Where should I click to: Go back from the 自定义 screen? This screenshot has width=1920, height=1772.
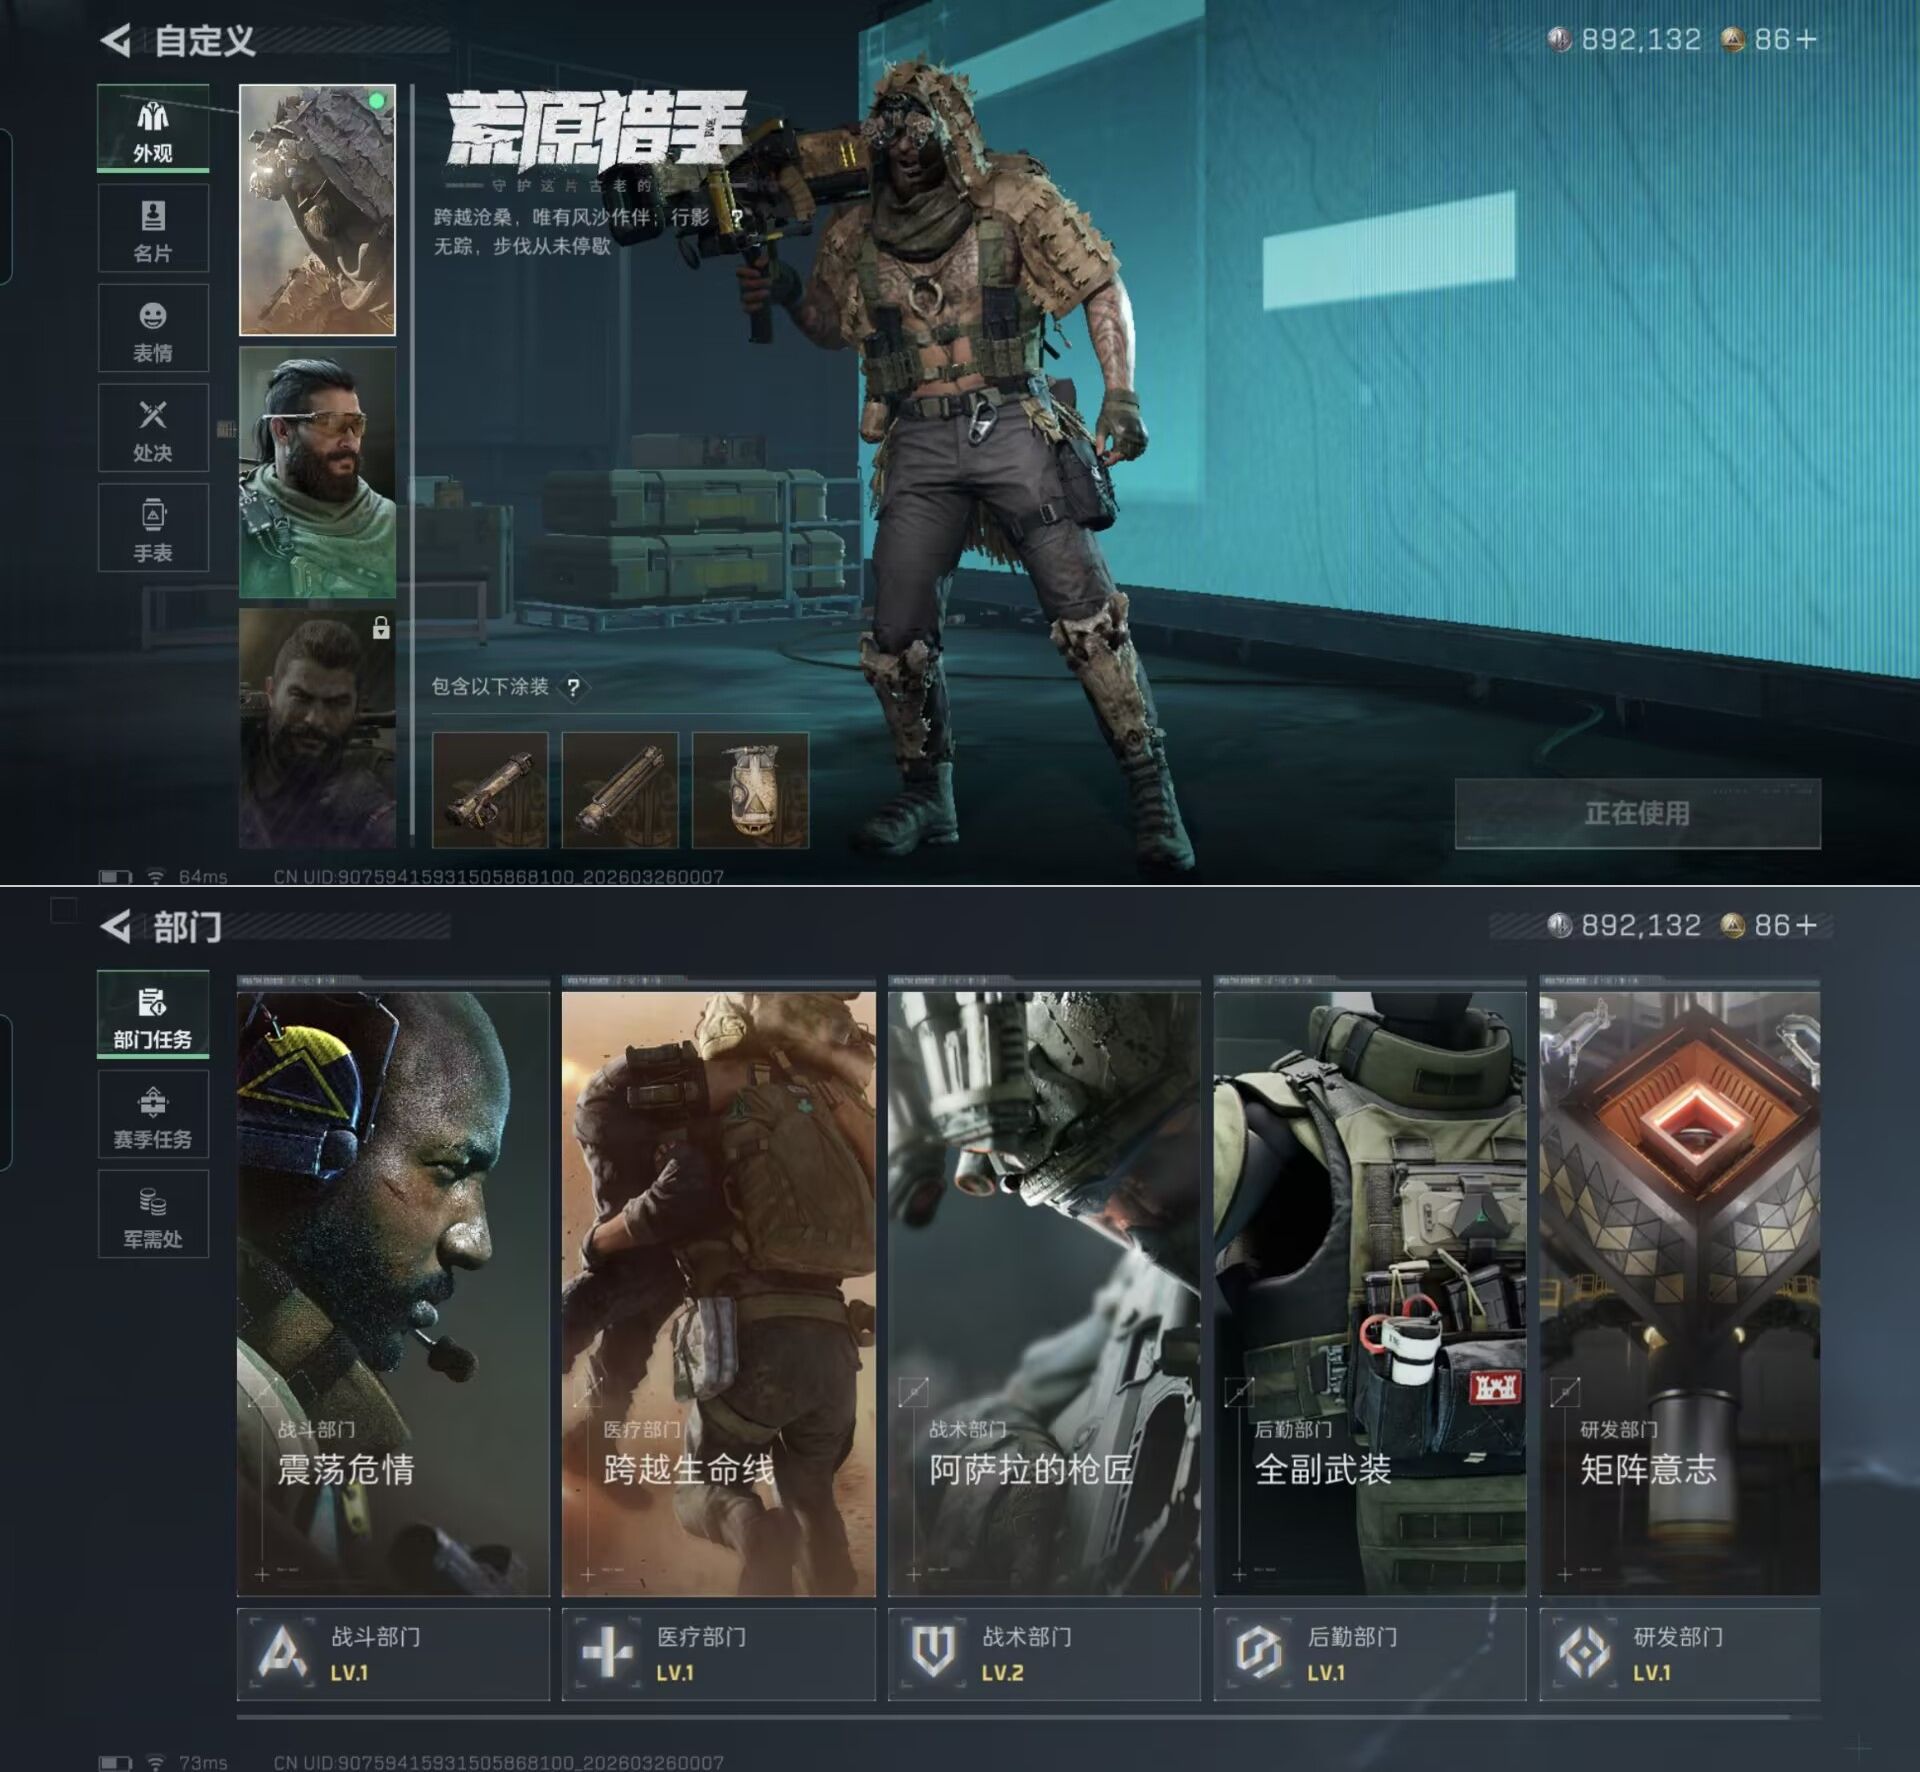(x=116, y=41)
